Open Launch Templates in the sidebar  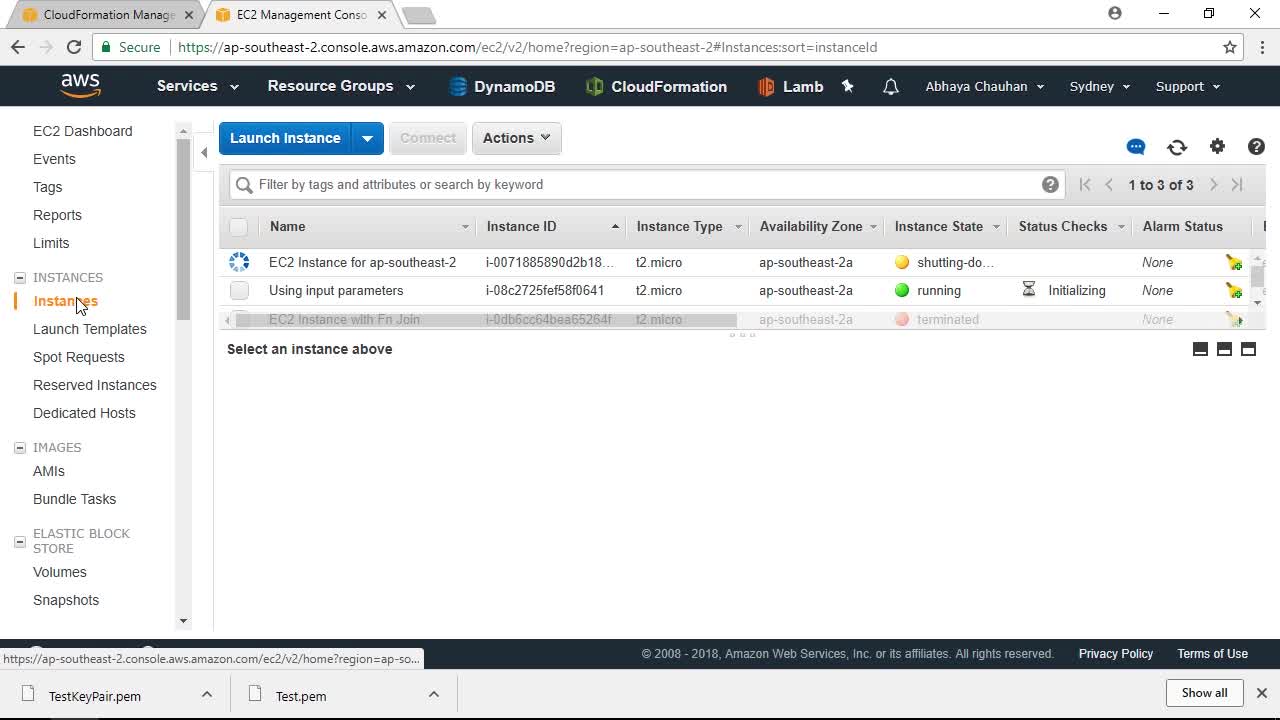click(x=89, y=329)
